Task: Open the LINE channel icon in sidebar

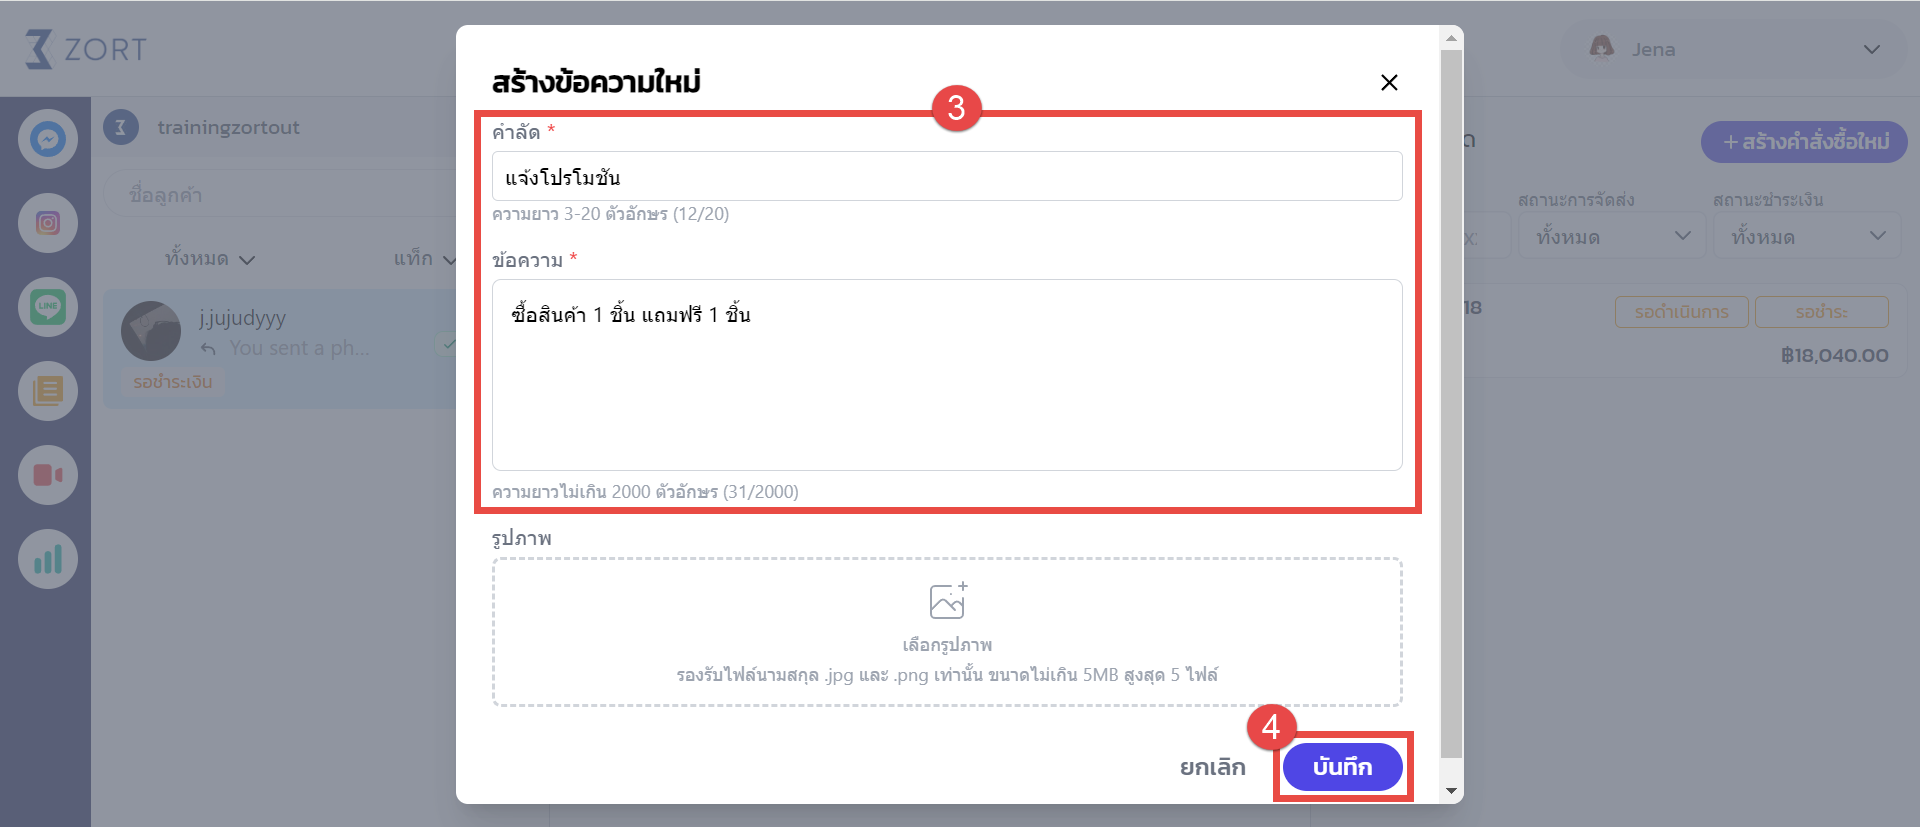Action: pyautogui.click(x=48, y=307)
